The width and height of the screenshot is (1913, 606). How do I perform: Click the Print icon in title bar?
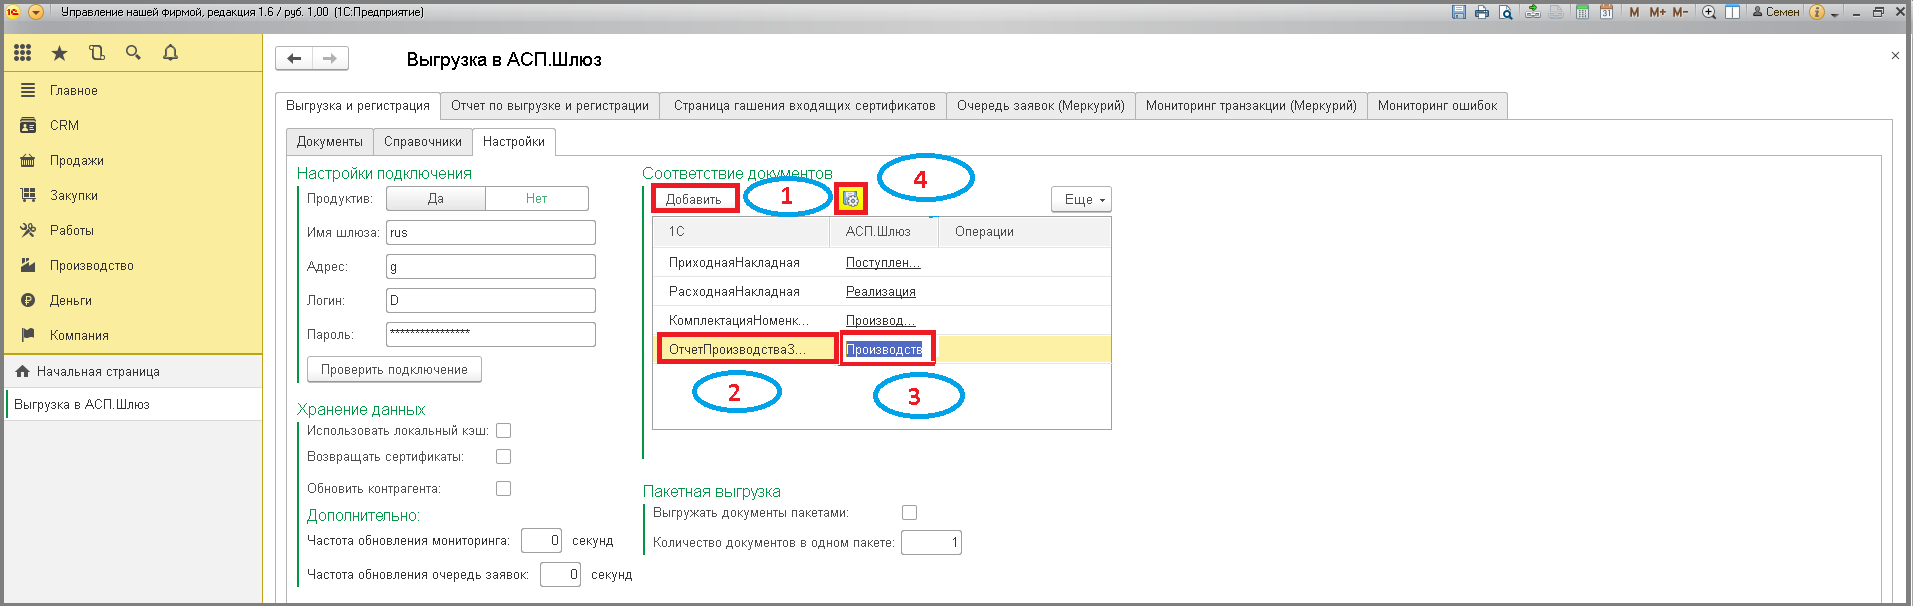pyautogui.click(x=1482, y=12)
